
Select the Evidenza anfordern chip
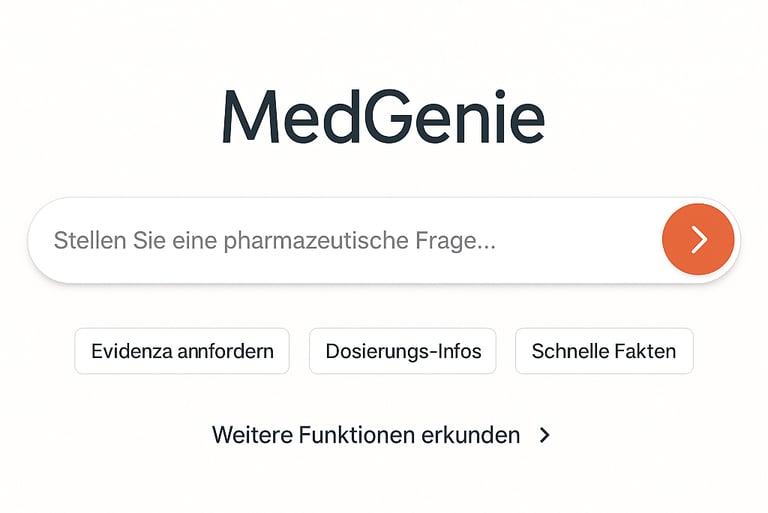pyautogui.click(x=182, y=351)
